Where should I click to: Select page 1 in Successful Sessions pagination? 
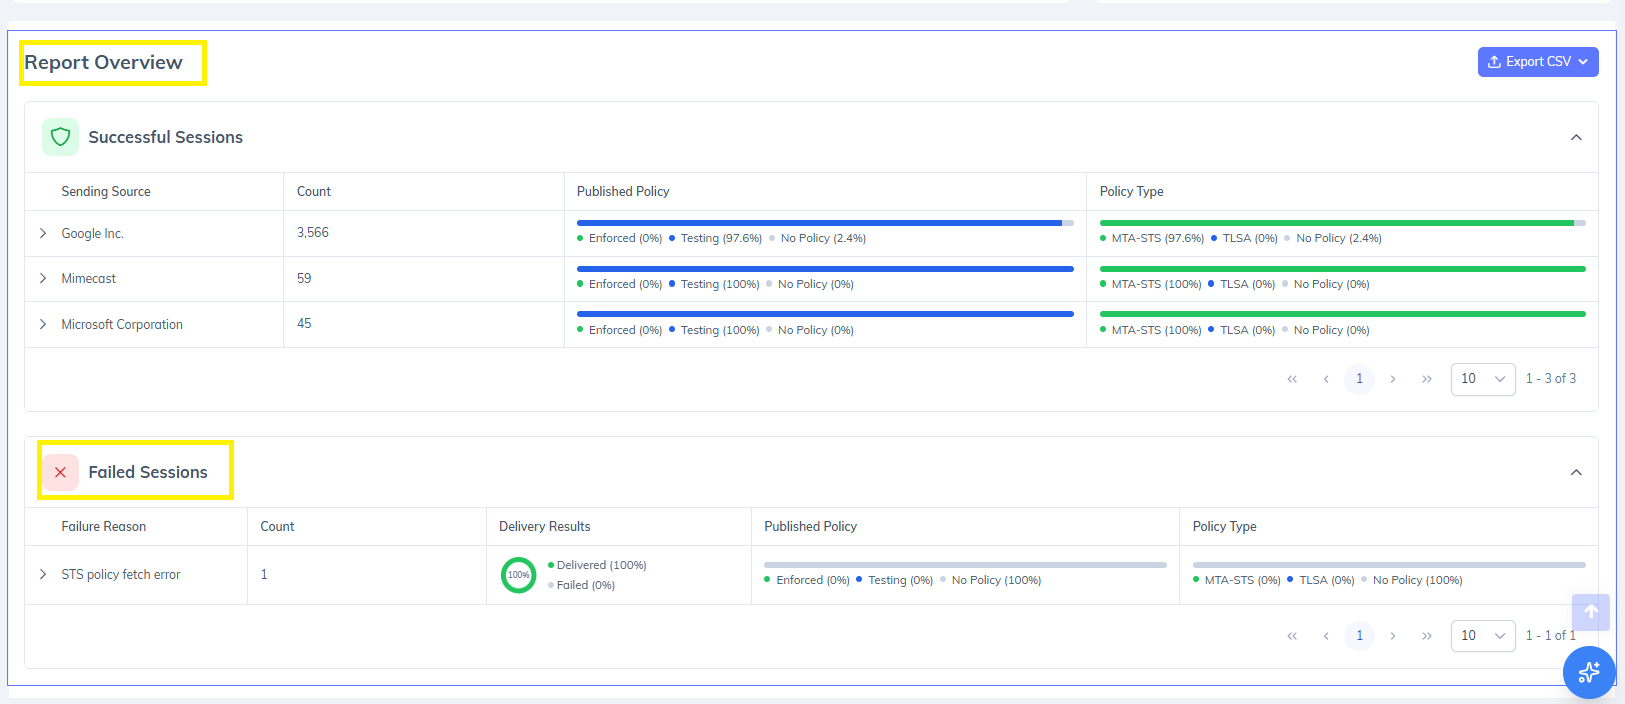pyautogui.click(x=1359, y=379)
